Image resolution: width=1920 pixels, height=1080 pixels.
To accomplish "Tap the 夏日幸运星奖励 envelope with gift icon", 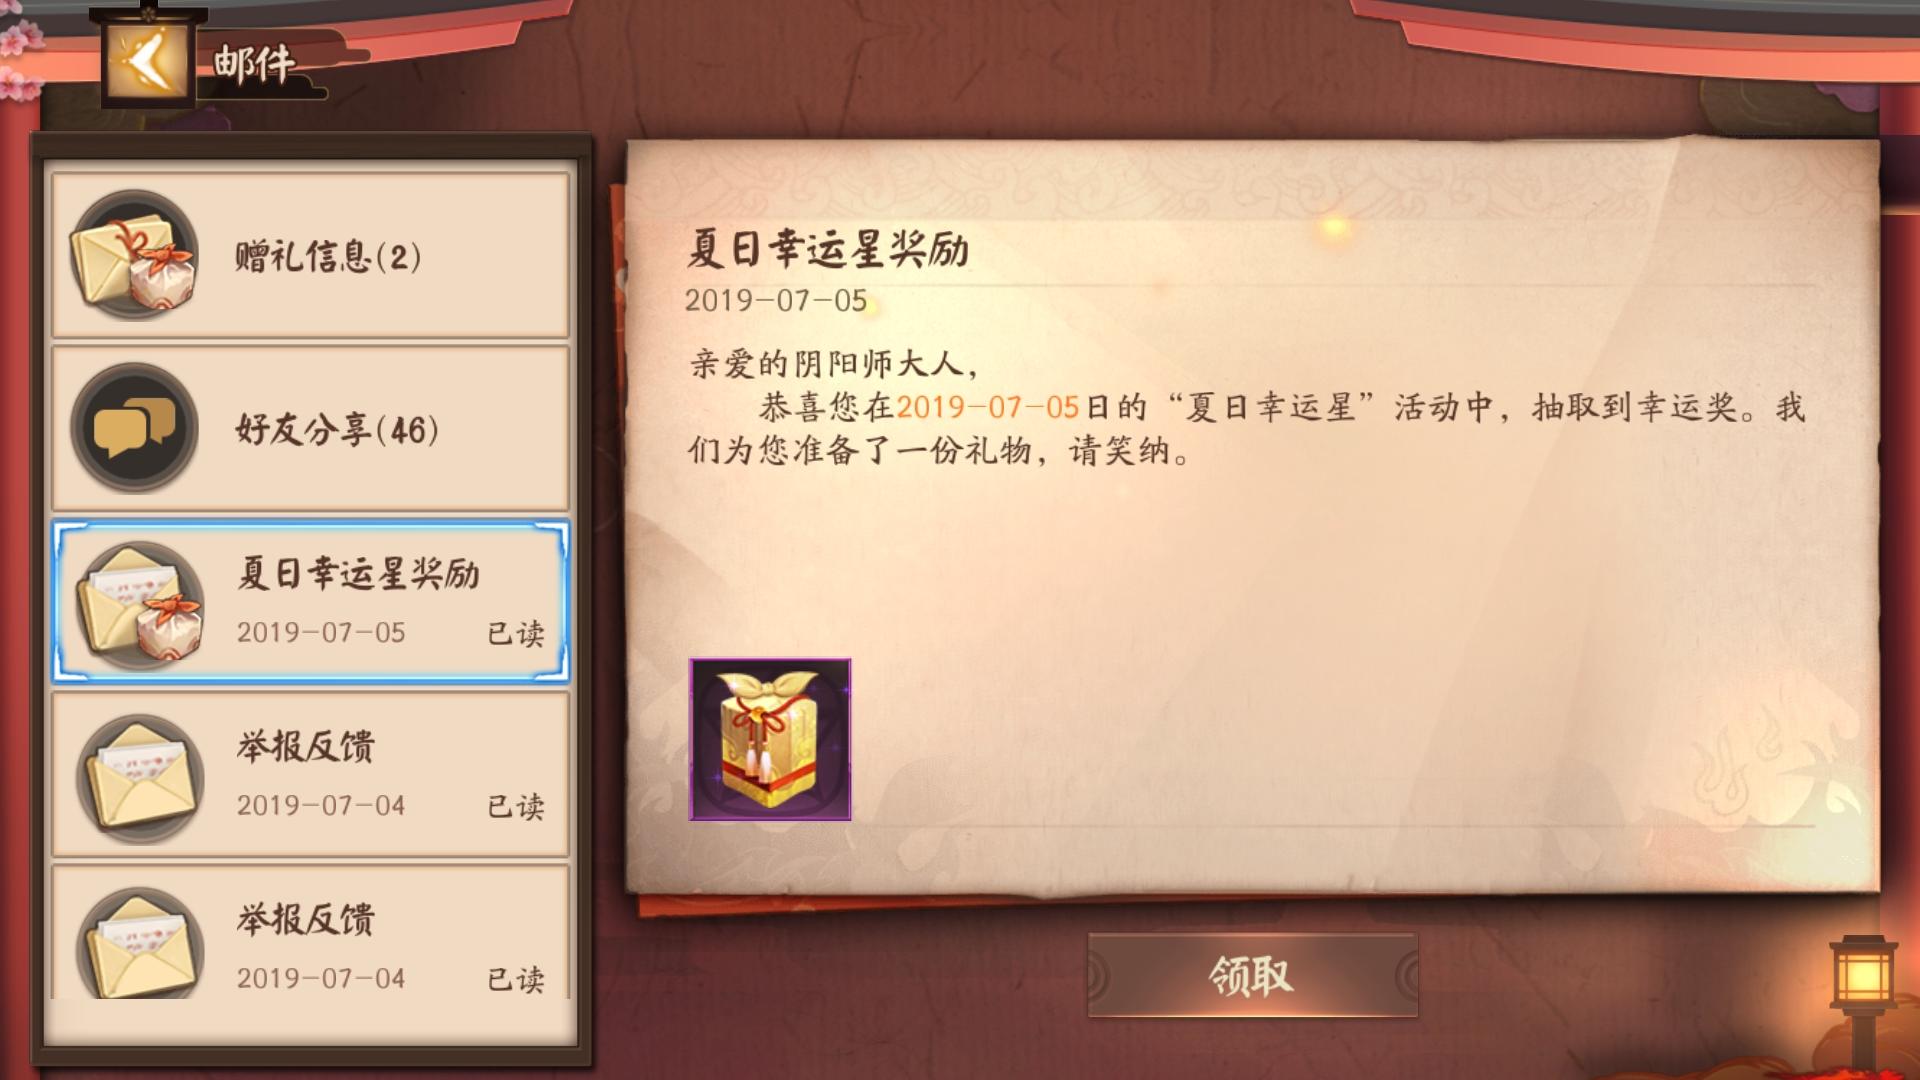I will pyautogui.click(x=141, y=604).
